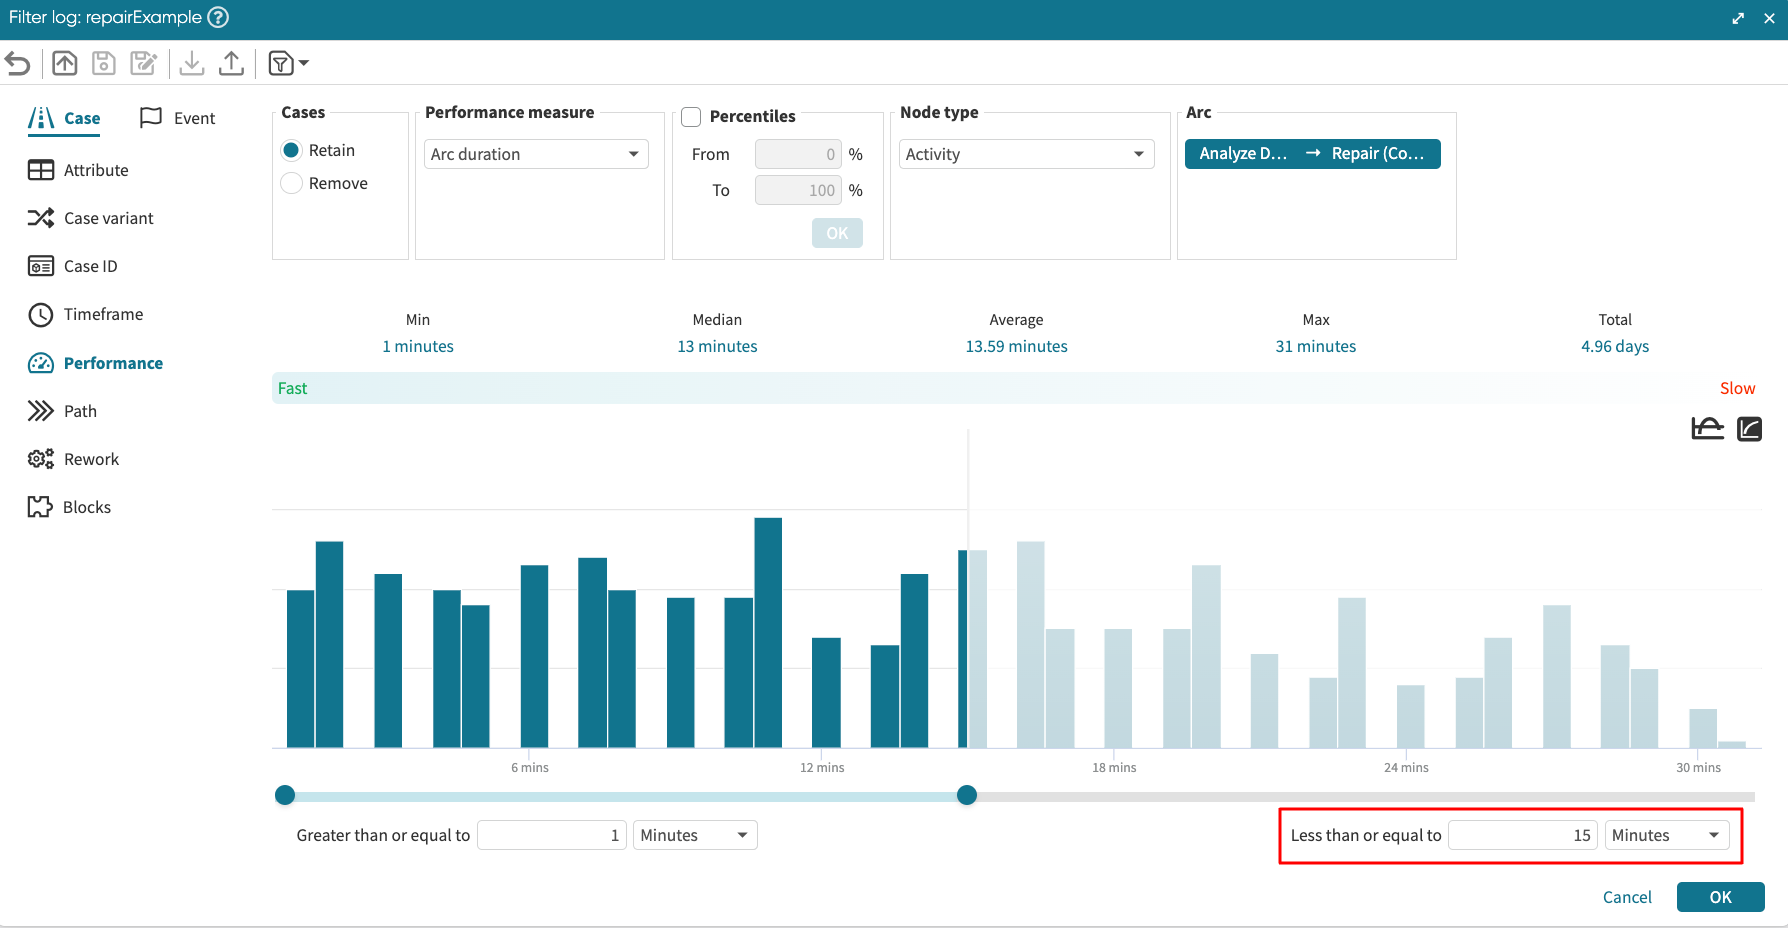1788x928 pixels.
Task: Click the Cancel link
Action: pyautogui.click(x=1627, y=897)
